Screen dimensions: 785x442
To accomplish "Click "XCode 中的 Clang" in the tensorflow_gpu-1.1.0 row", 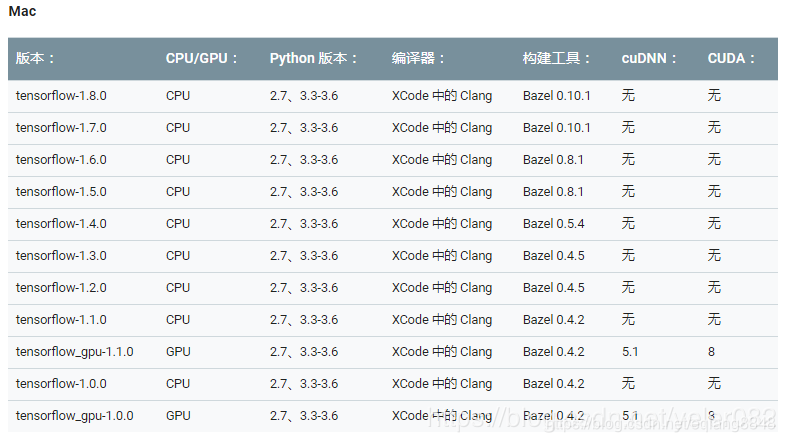I will tap(442, 352).
